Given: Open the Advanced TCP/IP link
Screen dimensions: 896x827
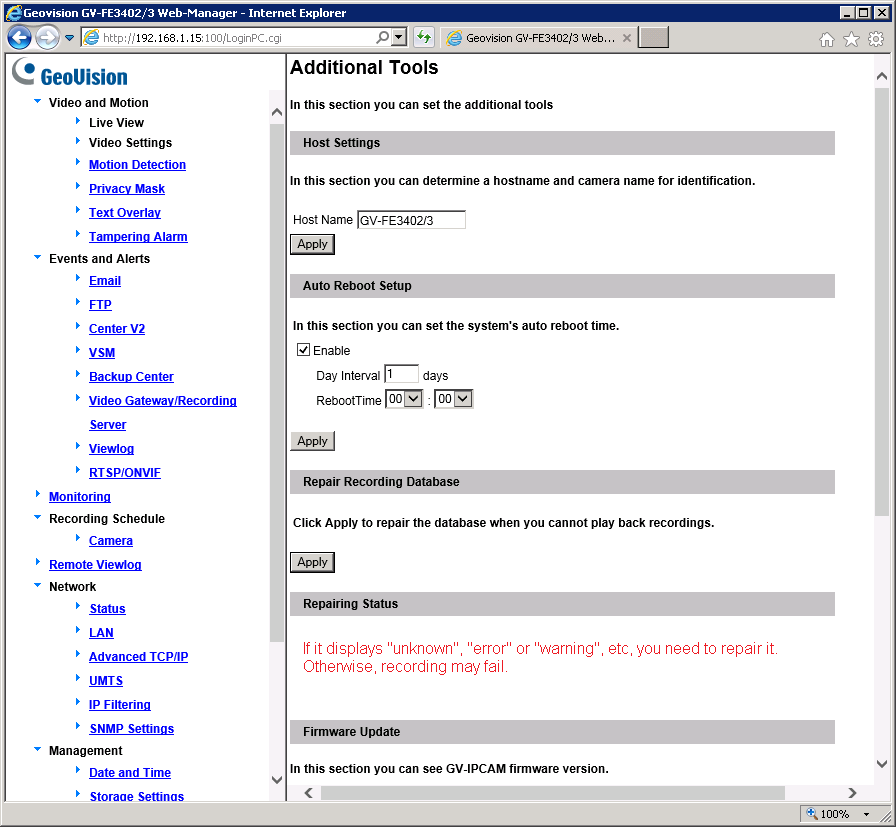Looking at the screenshot, I should [138, 657].
